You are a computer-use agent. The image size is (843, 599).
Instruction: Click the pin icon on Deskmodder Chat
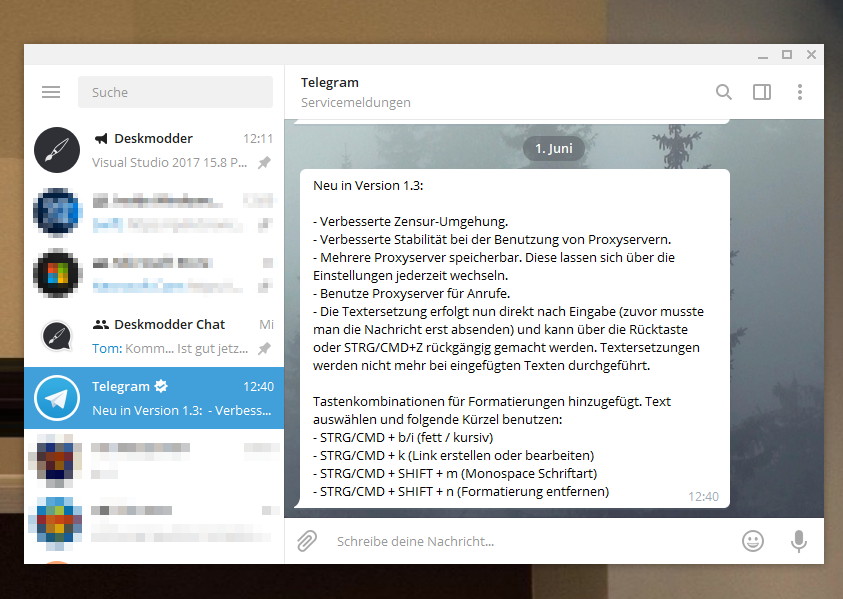point(264,348)
